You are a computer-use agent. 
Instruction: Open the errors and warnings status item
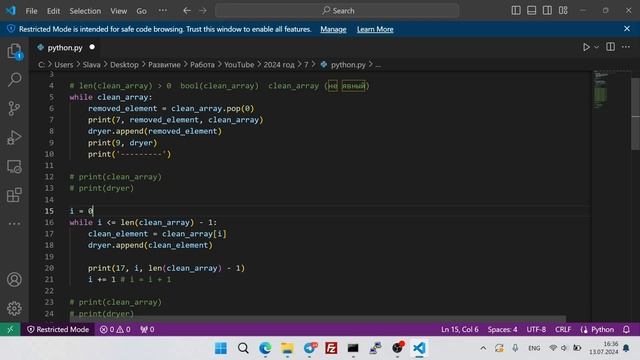(x=115, y=329)
